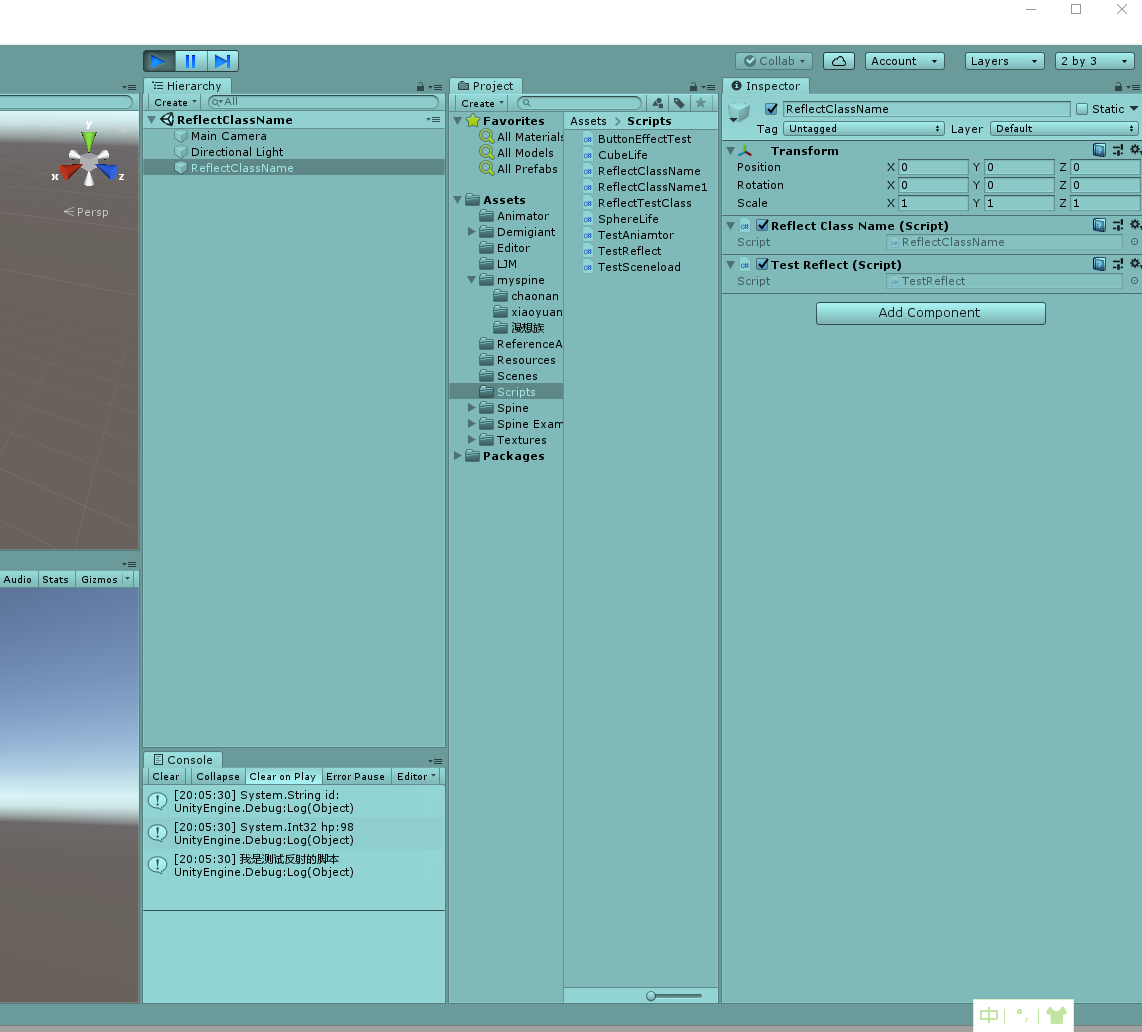
Task: Toggle Clear on Play in Console
Action: click(283, 776)
